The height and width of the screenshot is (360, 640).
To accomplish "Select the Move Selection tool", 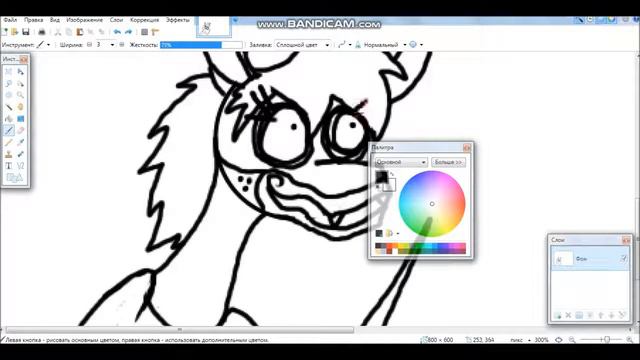I will (20, 84).
